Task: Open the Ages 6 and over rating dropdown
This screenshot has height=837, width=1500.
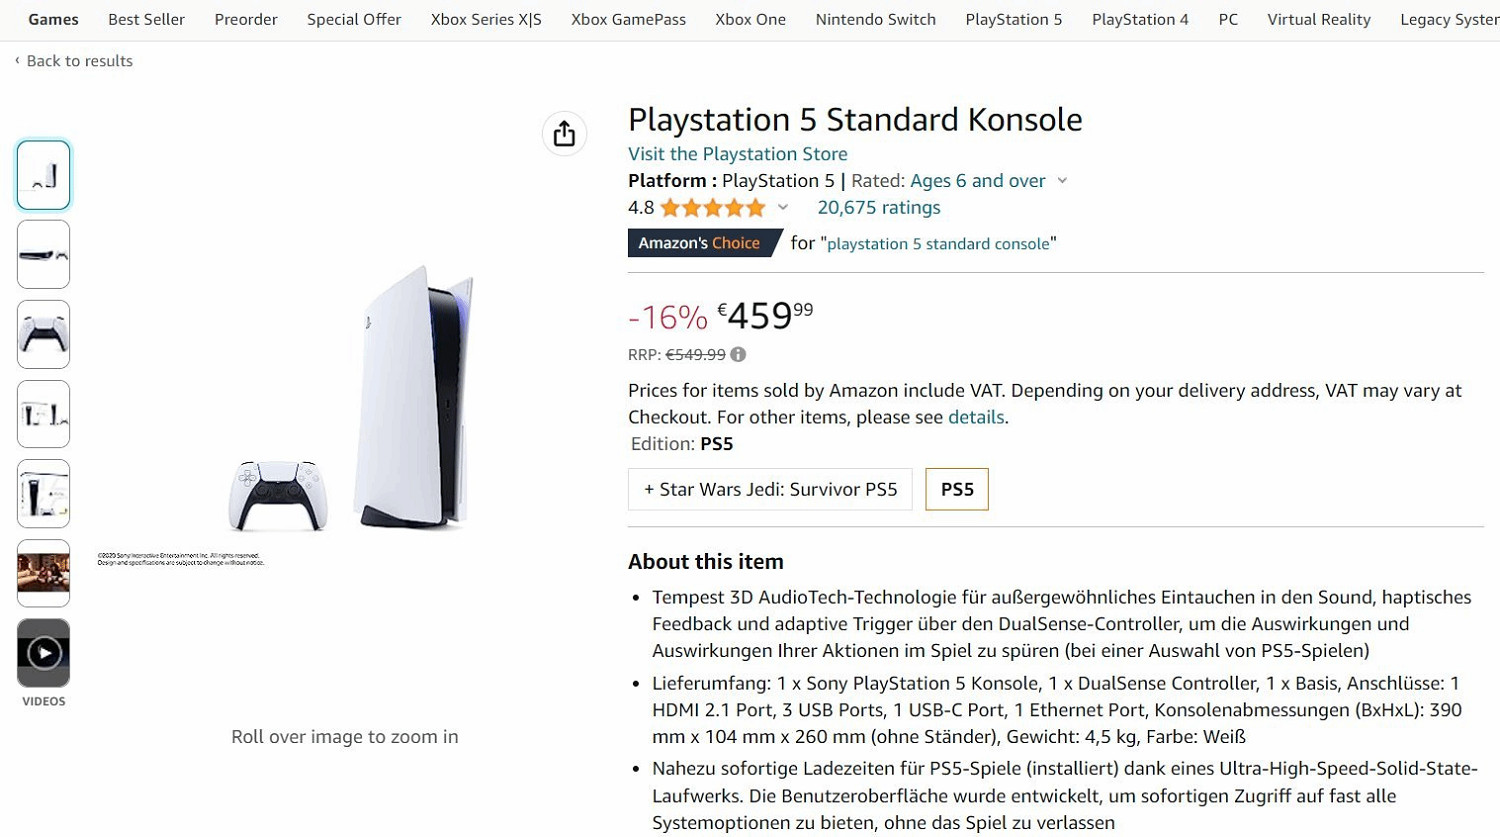Action: coord(978,181)
